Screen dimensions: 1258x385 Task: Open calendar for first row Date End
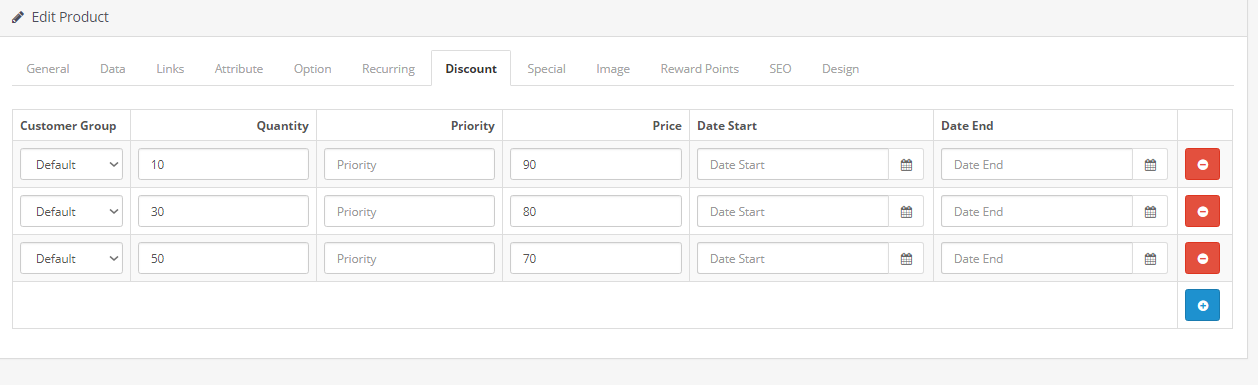click(x=1150, y=164)
